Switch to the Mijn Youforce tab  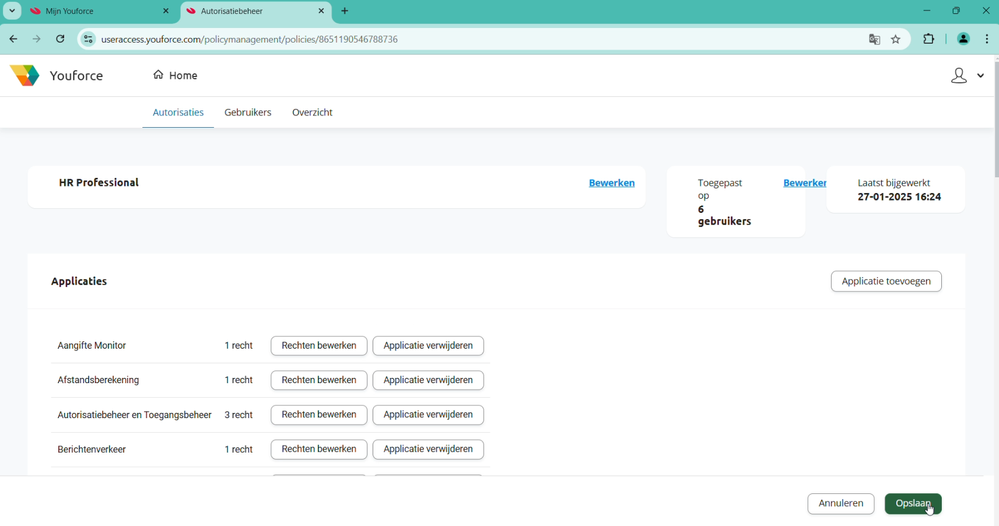[x=101, y=11]
